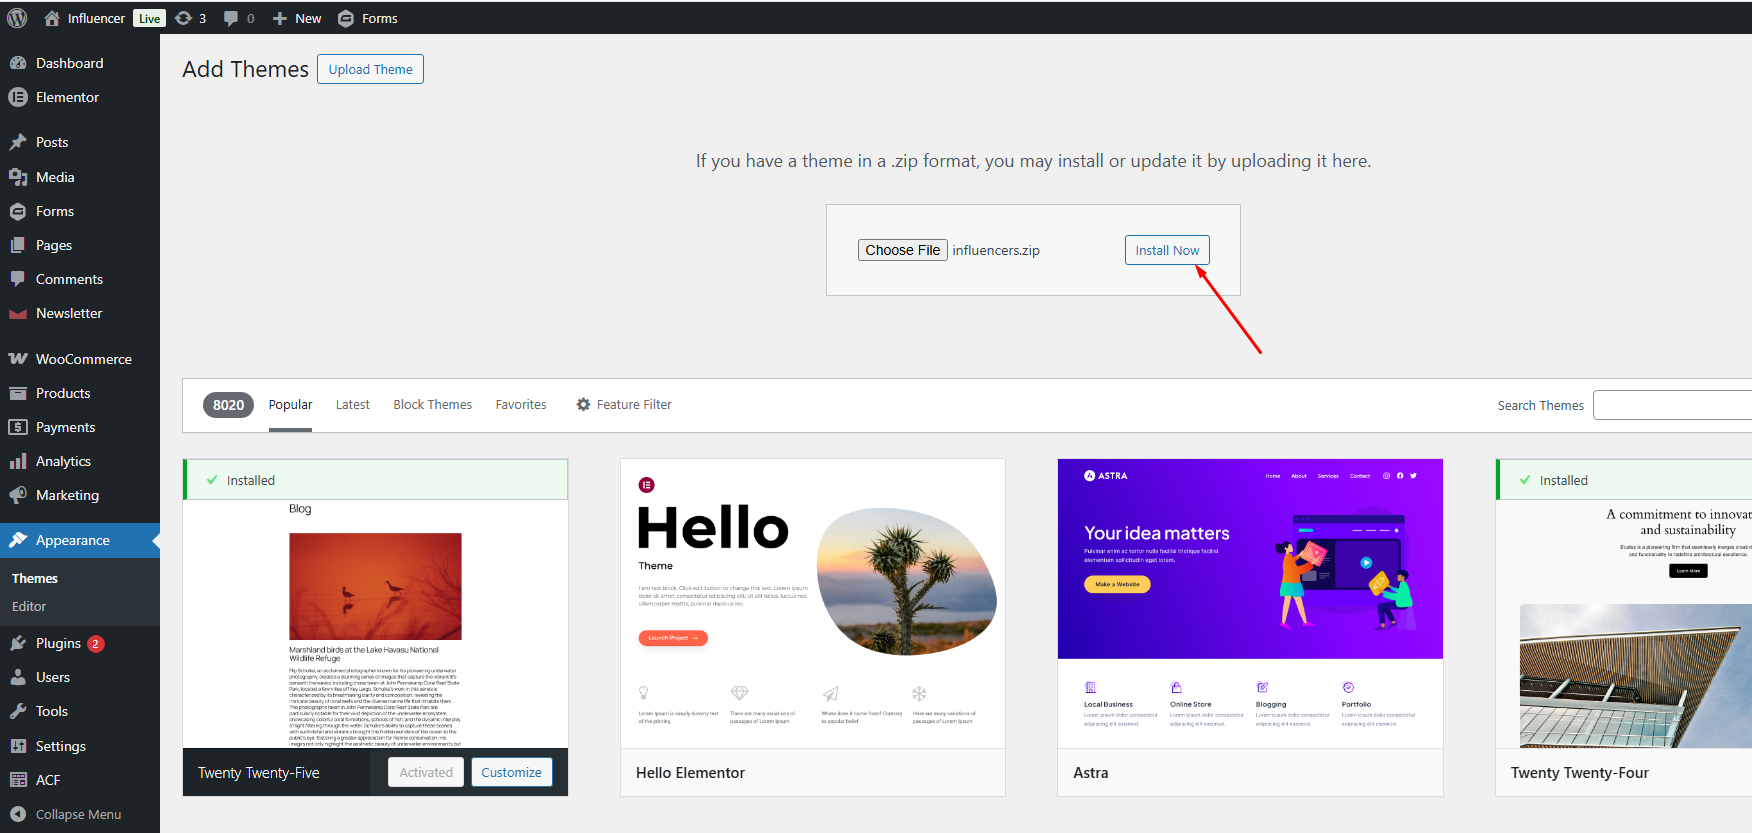Switch to the Latest themes tab

[x=352, y=405]
